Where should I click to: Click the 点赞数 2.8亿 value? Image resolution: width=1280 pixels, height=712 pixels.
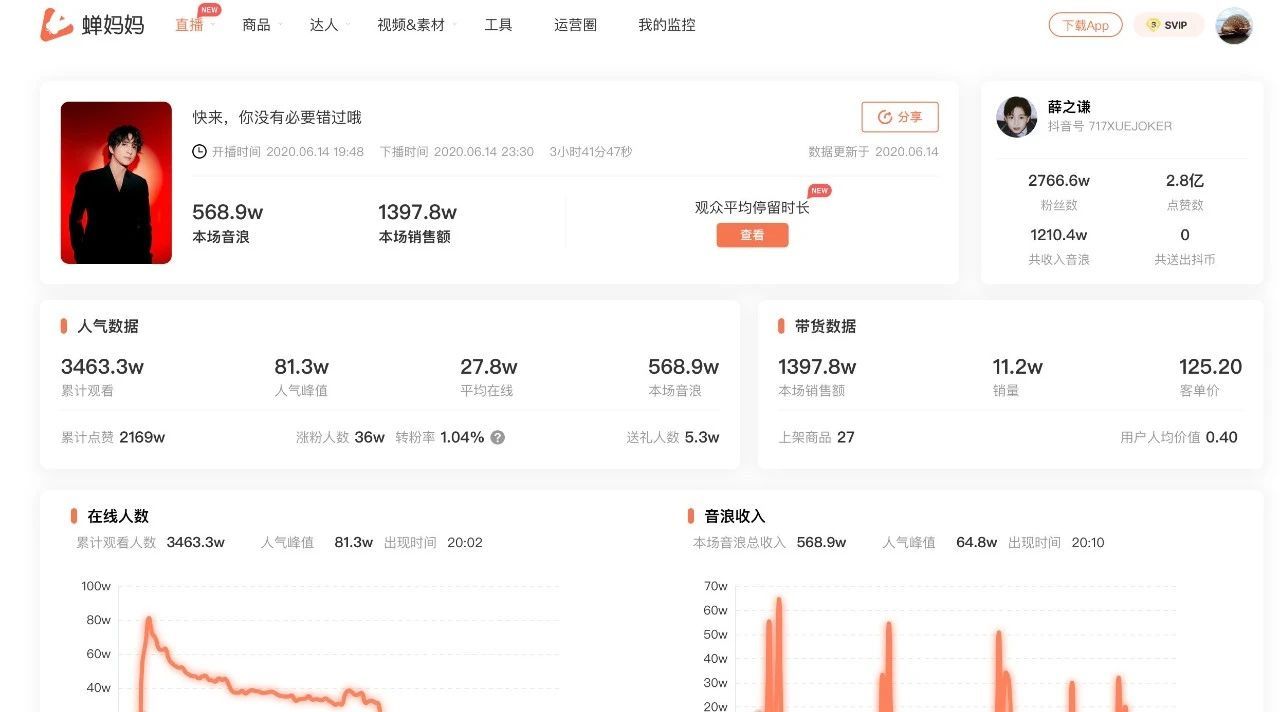click(1185, 181)
